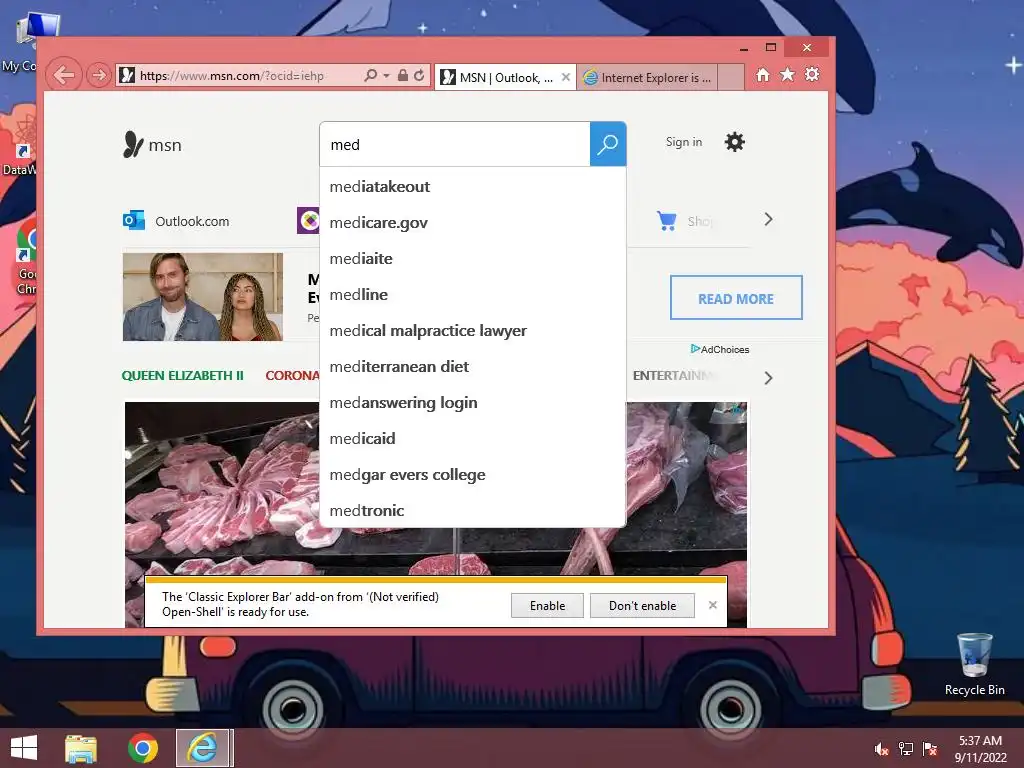Image resolution: width=1024 pixels, height=768 pixels.
Task: Click the MSN search magnifier button
Action: click(x=608, y=144)
